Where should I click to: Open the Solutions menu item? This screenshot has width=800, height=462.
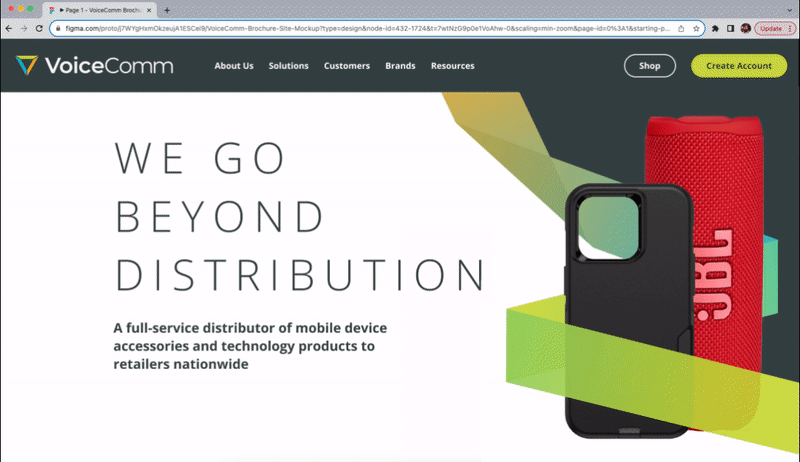(x=288, y=66)
